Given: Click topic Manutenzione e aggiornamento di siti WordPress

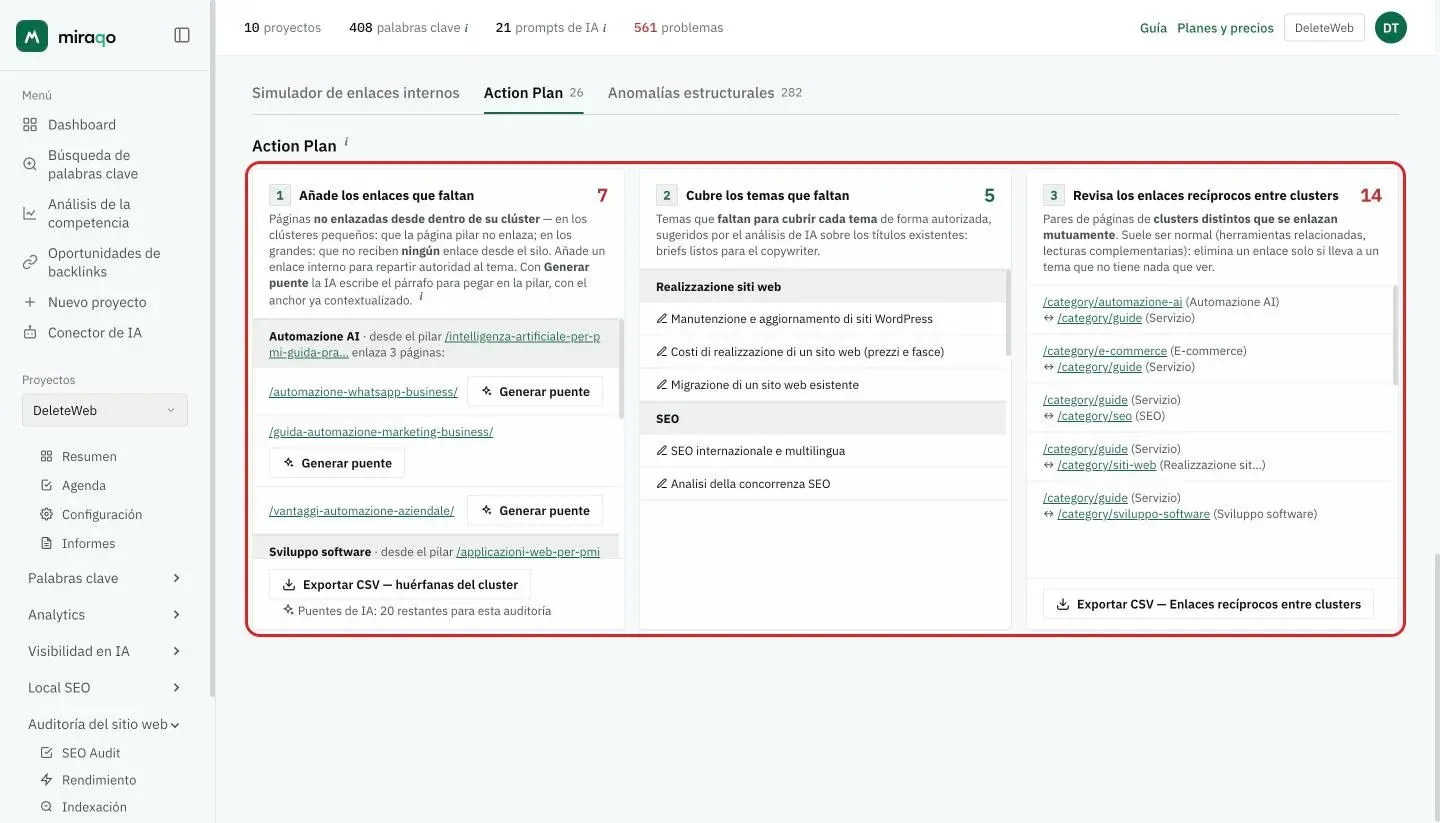Looking at the screenshot, I should pos(802,319).
